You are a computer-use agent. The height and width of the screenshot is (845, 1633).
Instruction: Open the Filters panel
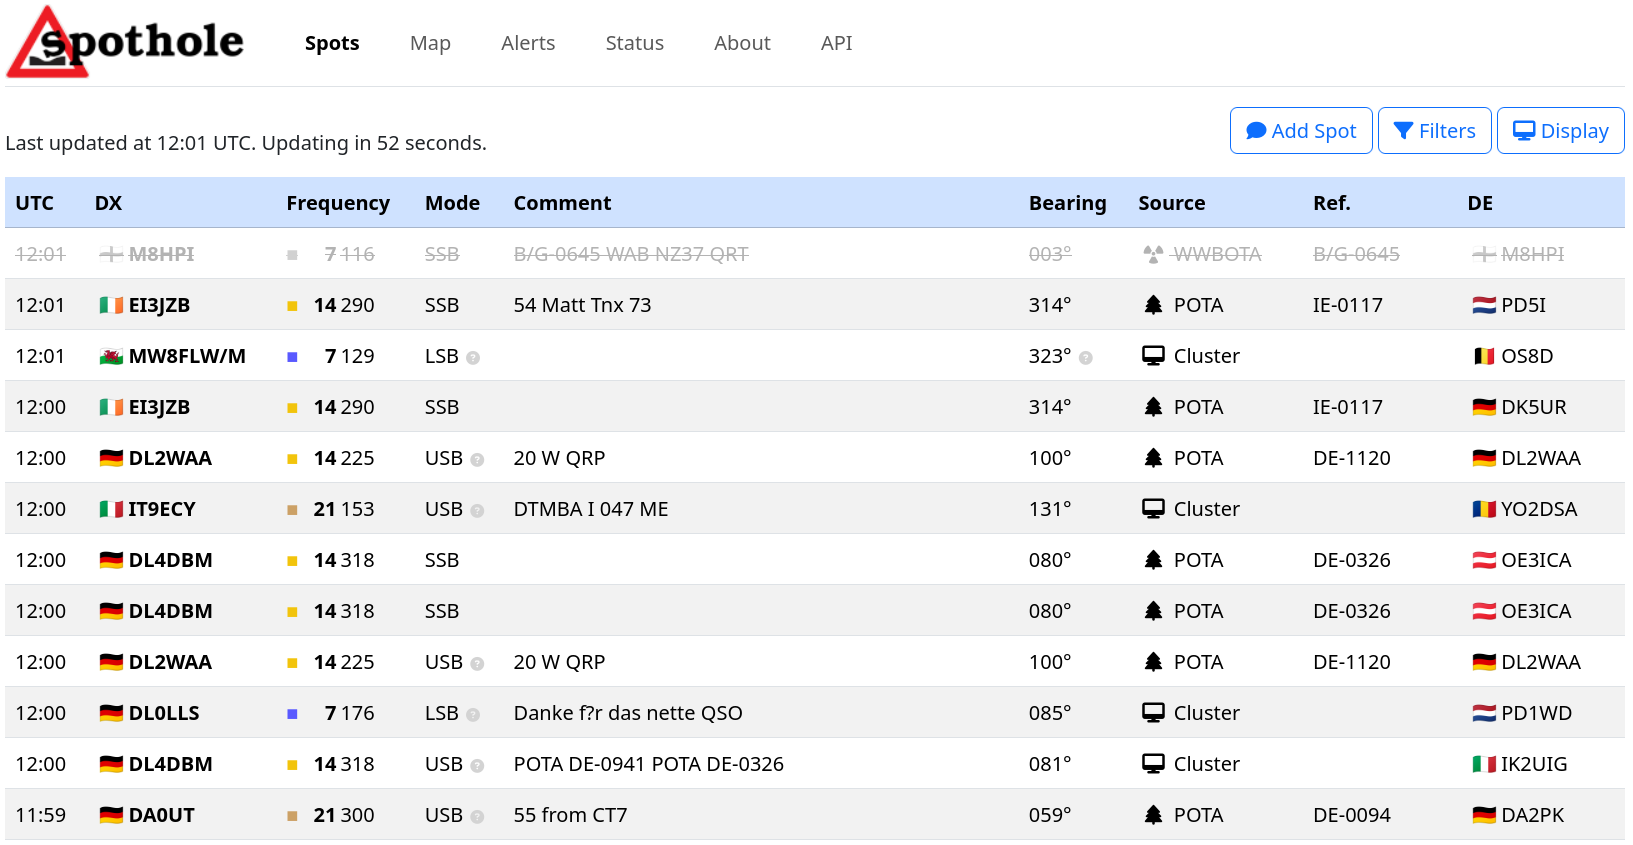pyautogui.click(x=1435, y=131)
